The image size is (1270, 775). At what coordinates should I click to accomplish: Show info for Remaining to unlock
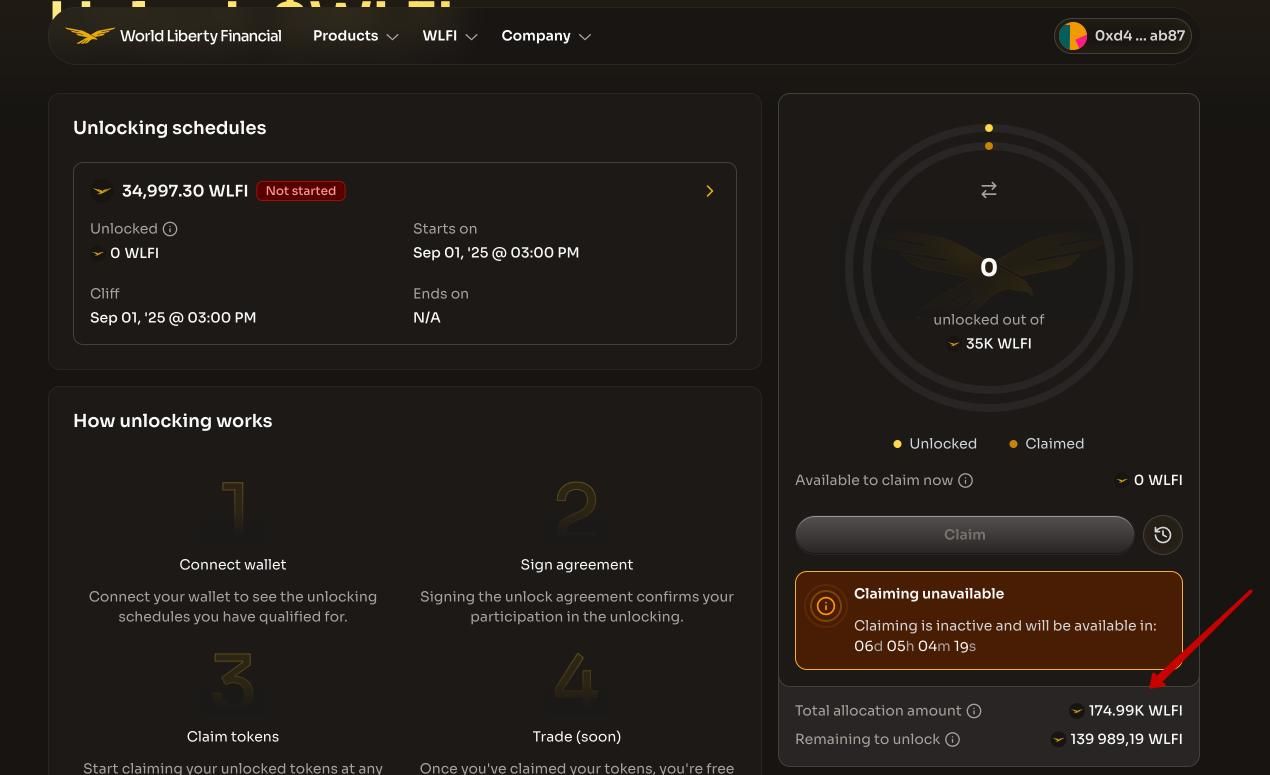pyautogui.click(x=953, y=740)
